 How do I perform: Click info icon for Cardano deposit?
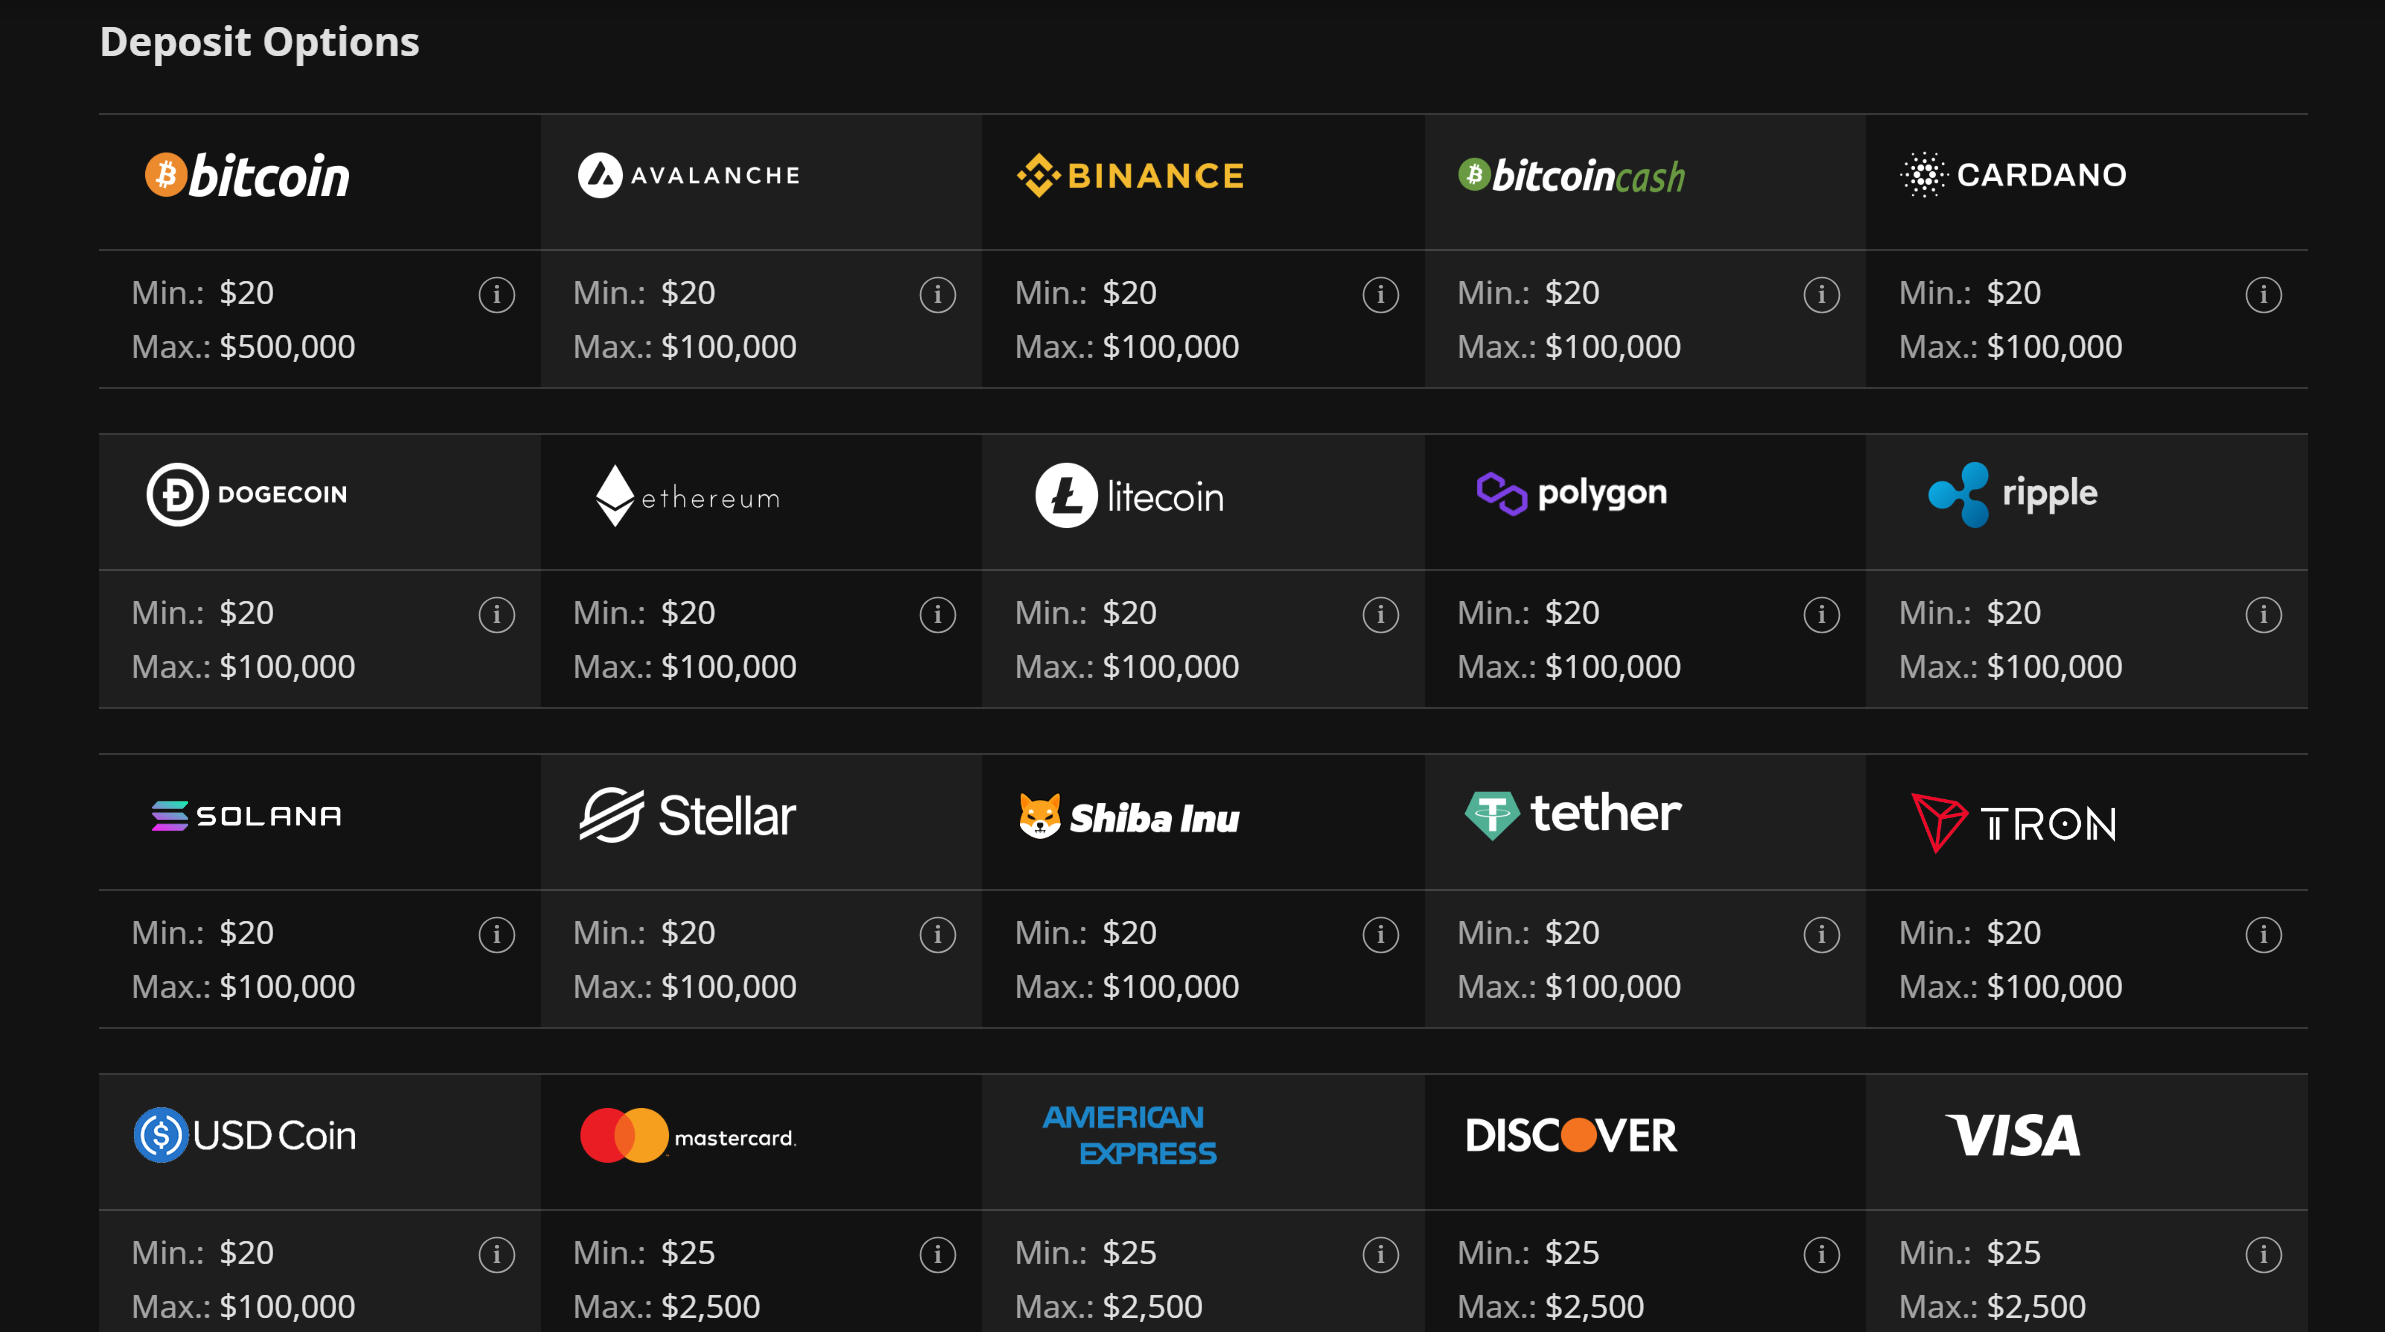[x=2264, y=295]
